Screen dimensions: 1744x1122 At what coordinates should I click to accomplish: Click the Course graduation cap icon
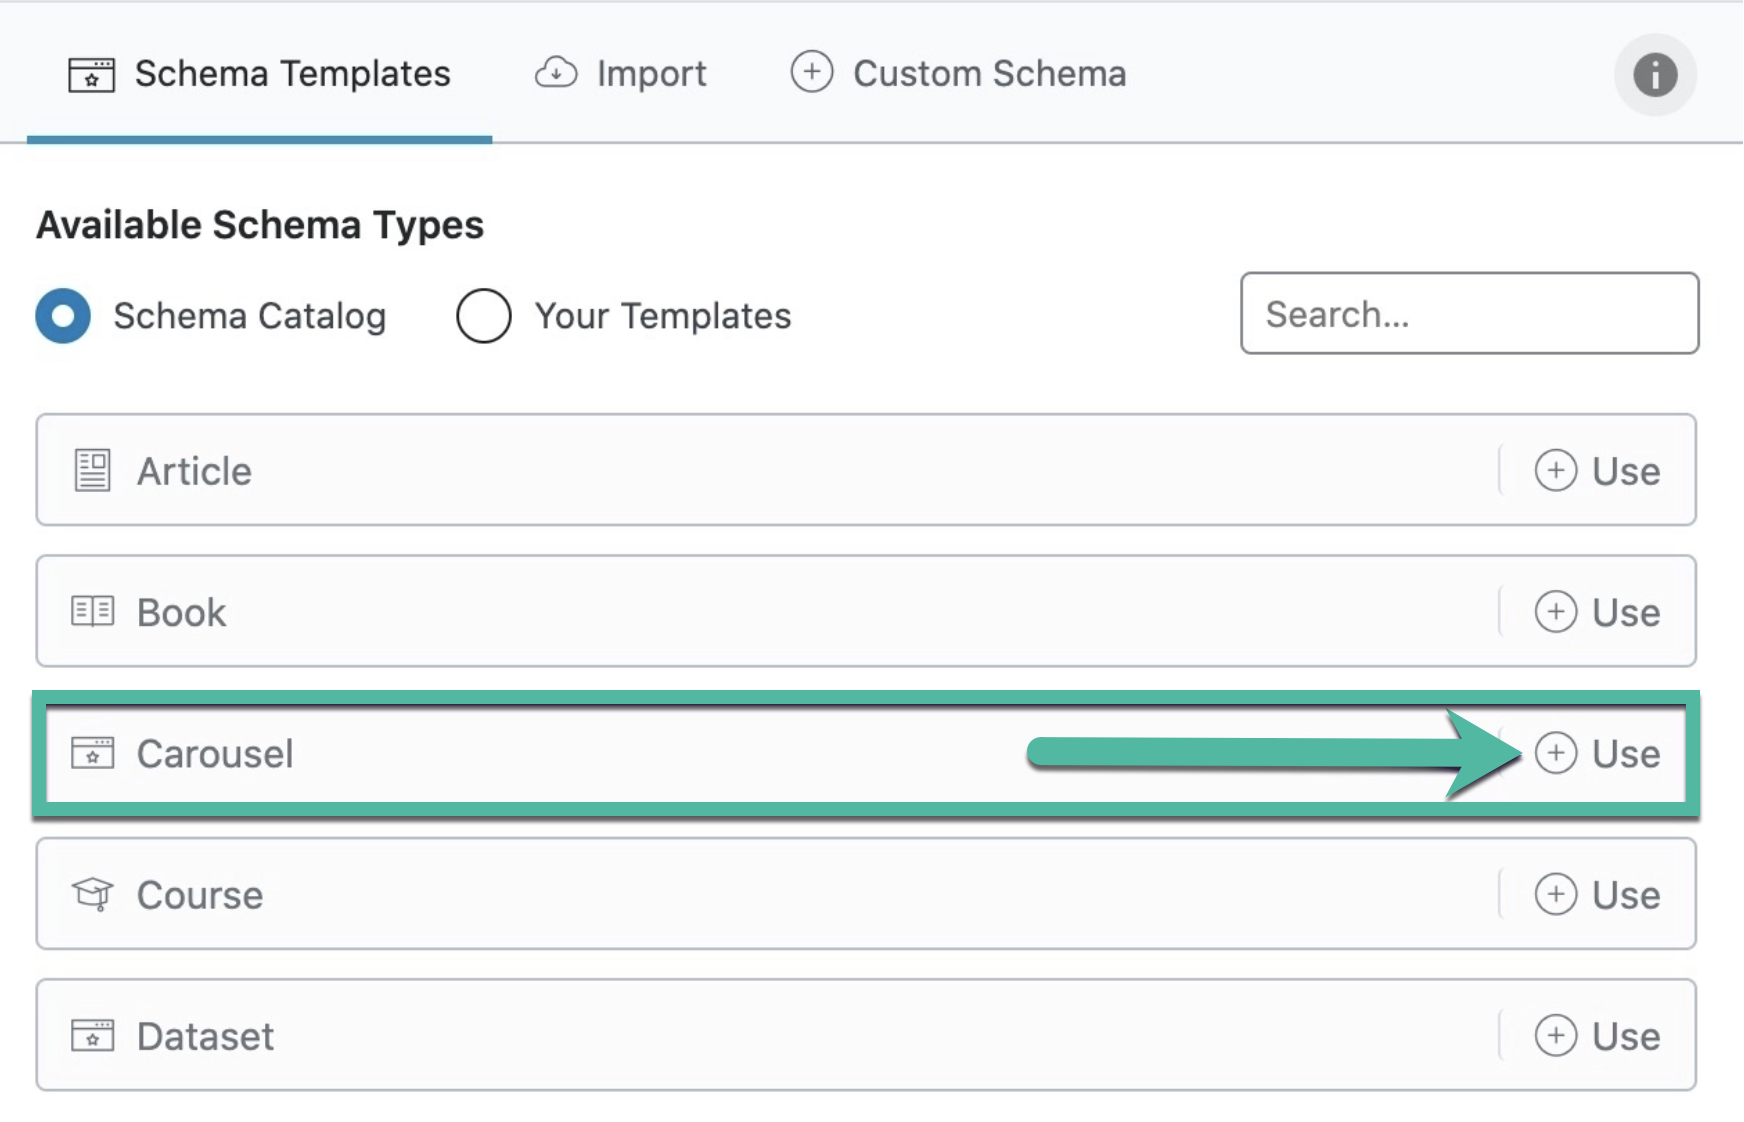pyautogui.click(x=92, y=894)
